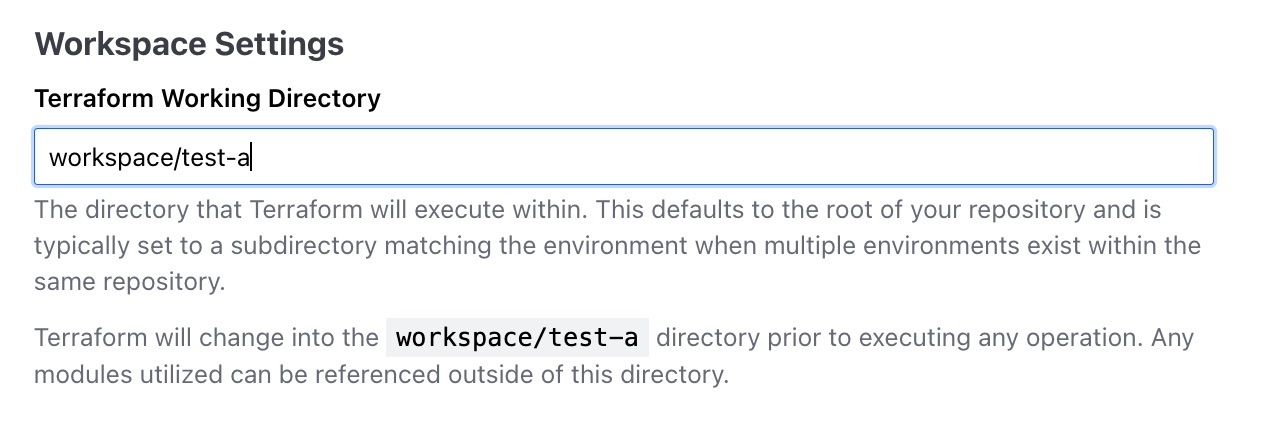Screen dimensions: 1274x424
Task: Click the Terraform Working Directory input field
Action: tap(624, 157)
